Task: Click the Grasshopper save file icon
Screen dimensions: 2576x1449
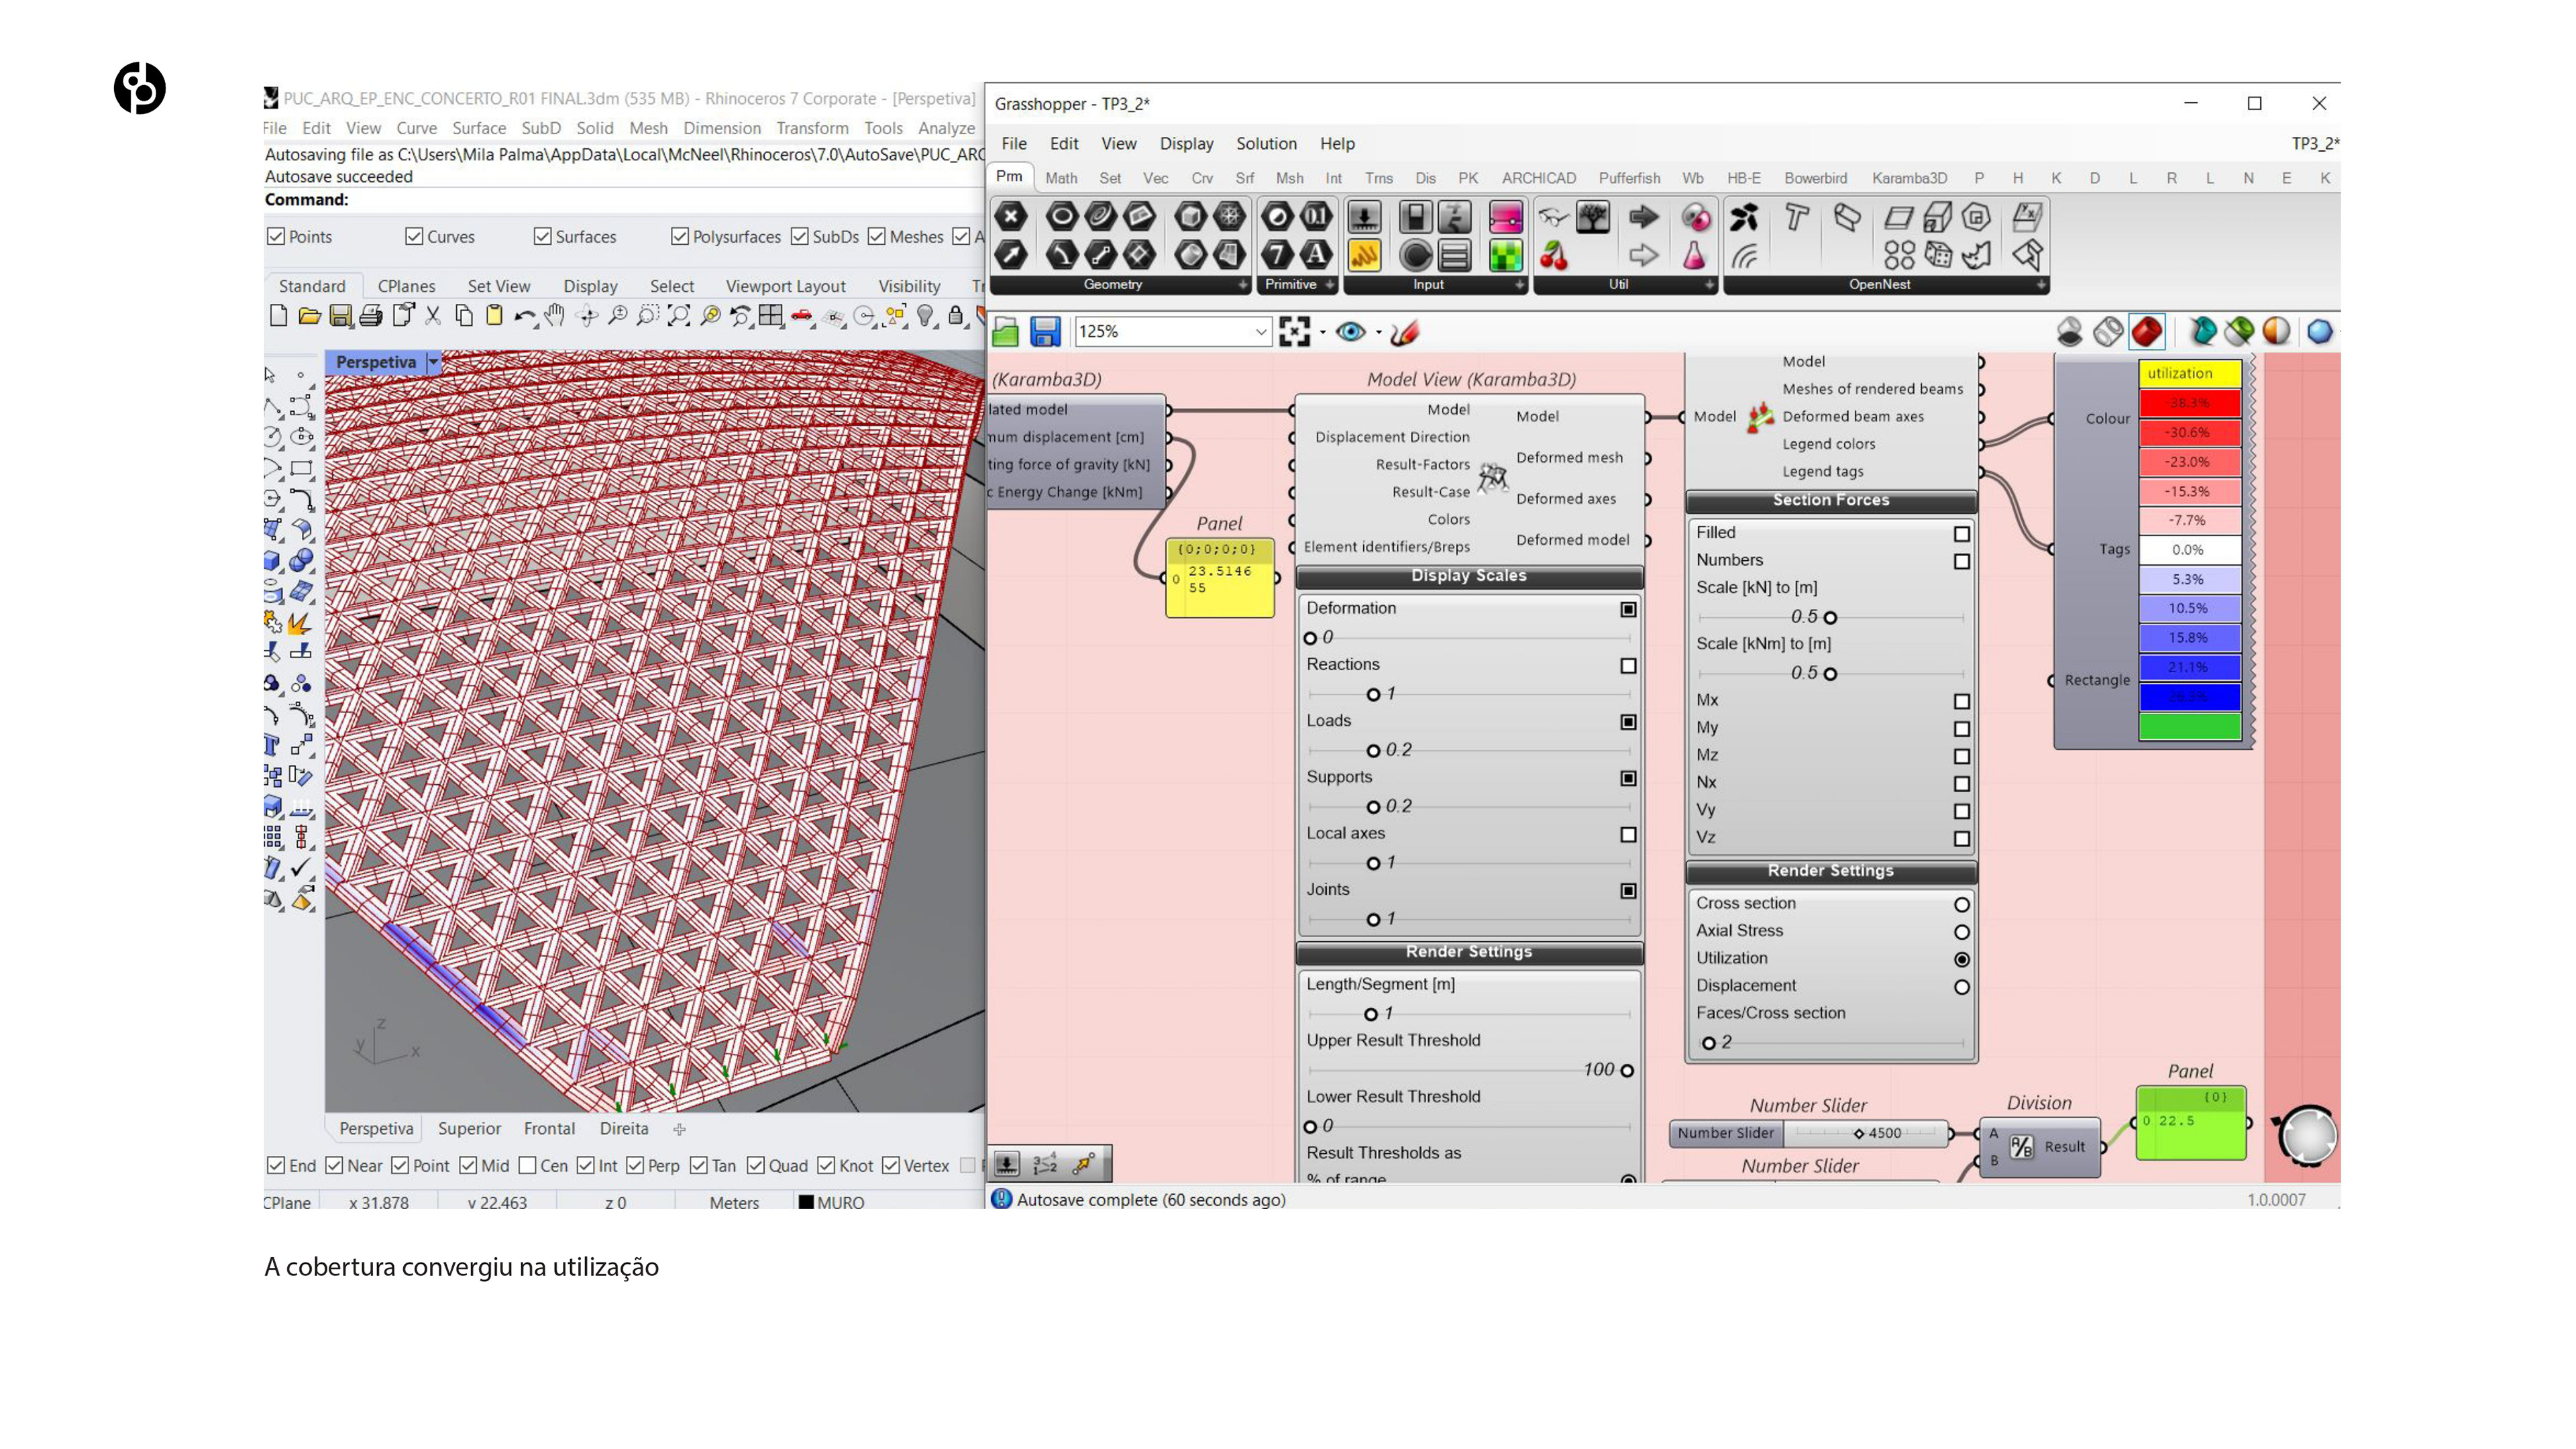Action: (x=1045, y=331)
